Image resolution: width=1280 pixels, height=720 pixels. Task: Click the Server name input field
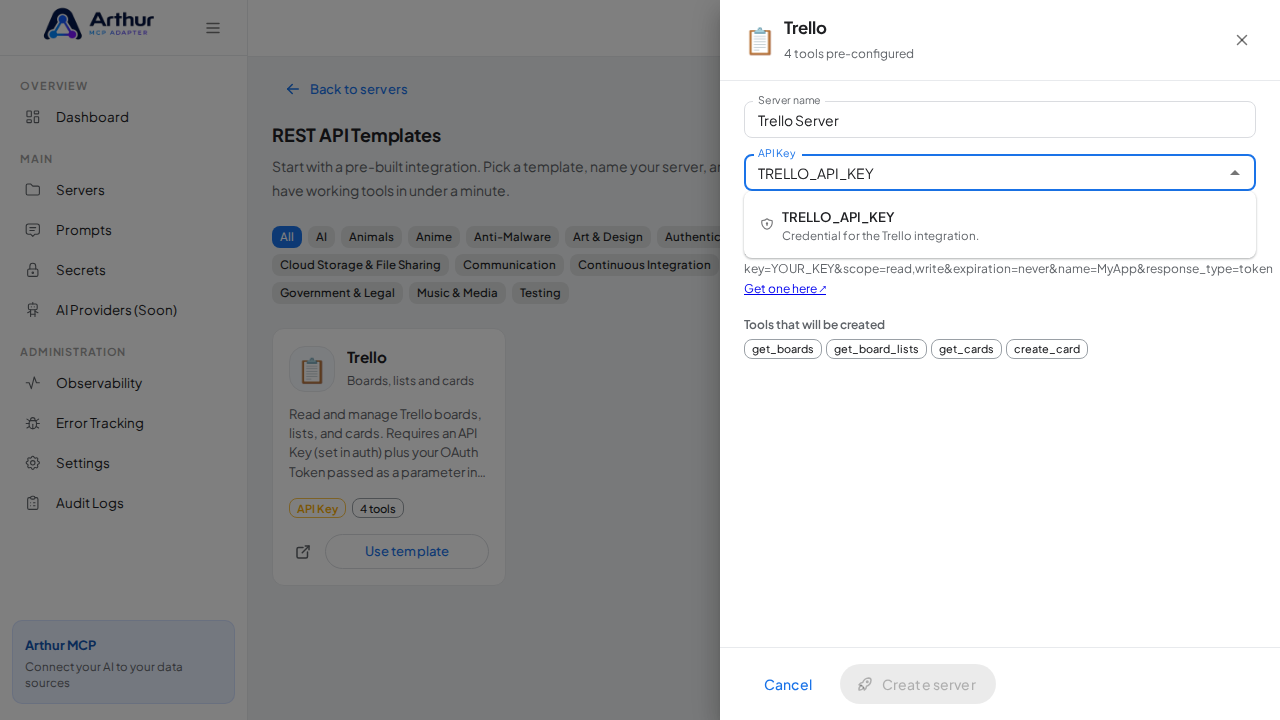coord(1000,120)
